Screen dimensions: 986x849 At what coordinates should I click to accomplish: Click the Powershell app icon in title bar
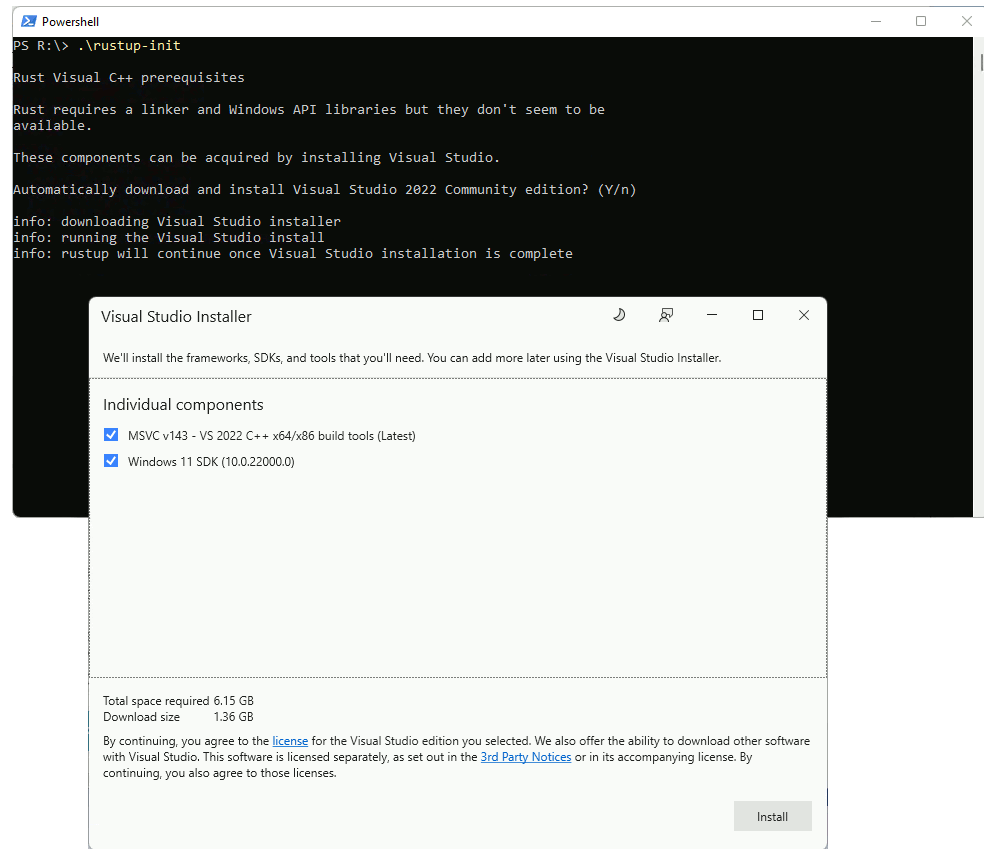click(28, 21)
